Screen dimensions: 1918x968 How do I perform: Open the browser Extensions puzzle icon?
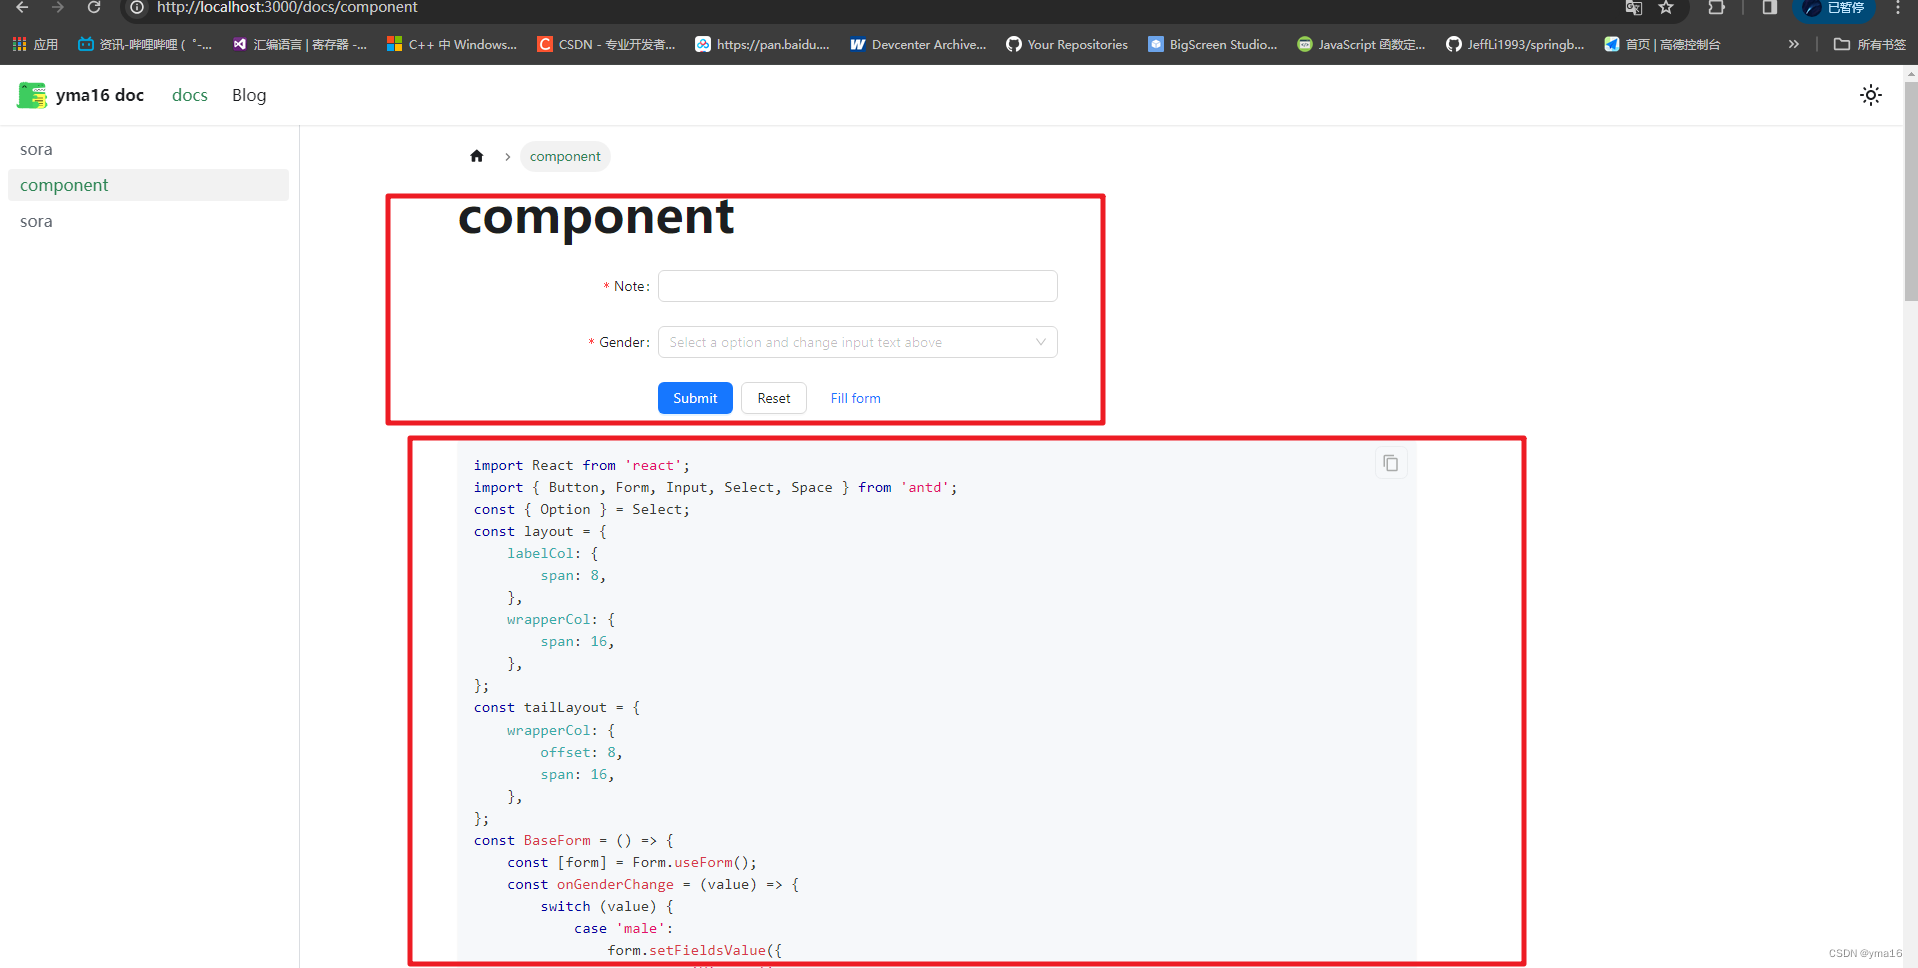pyautogui.click(x=1717, y=8)
